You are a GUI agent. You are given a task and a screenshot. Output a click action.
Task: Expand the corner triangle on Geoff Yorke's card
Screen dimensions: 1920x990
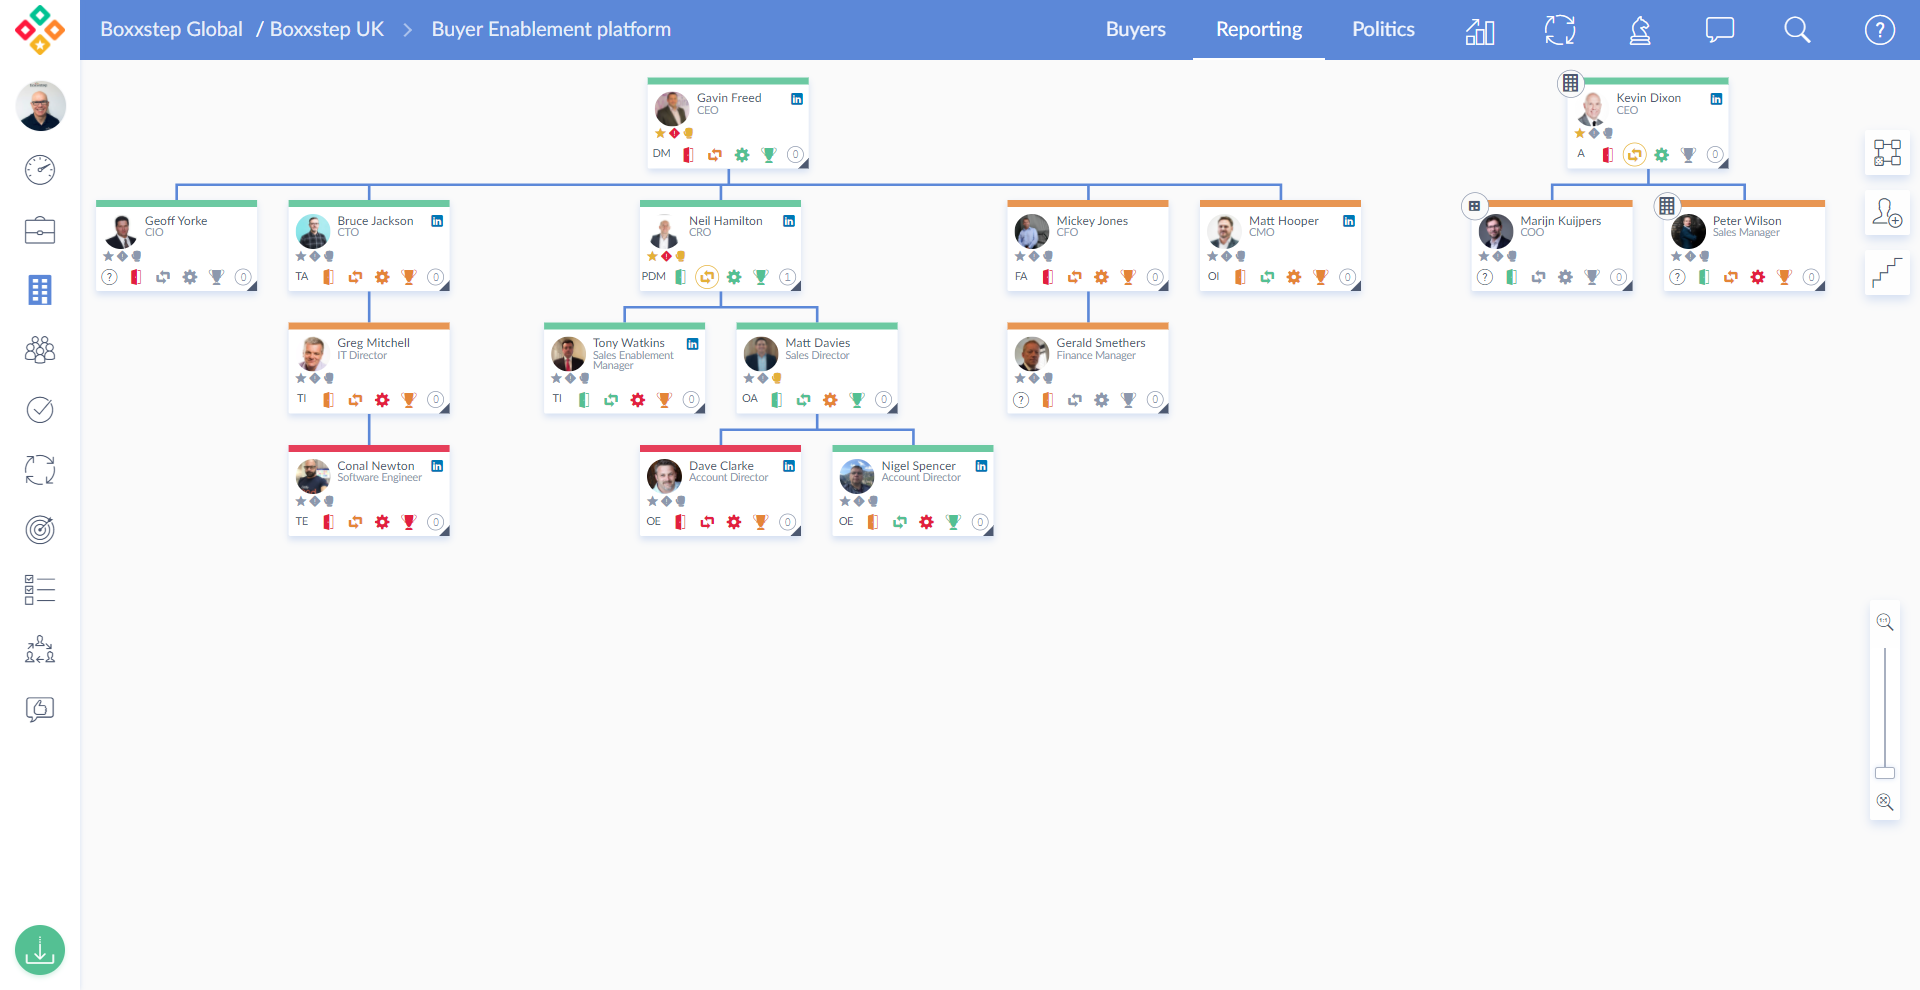252,286
